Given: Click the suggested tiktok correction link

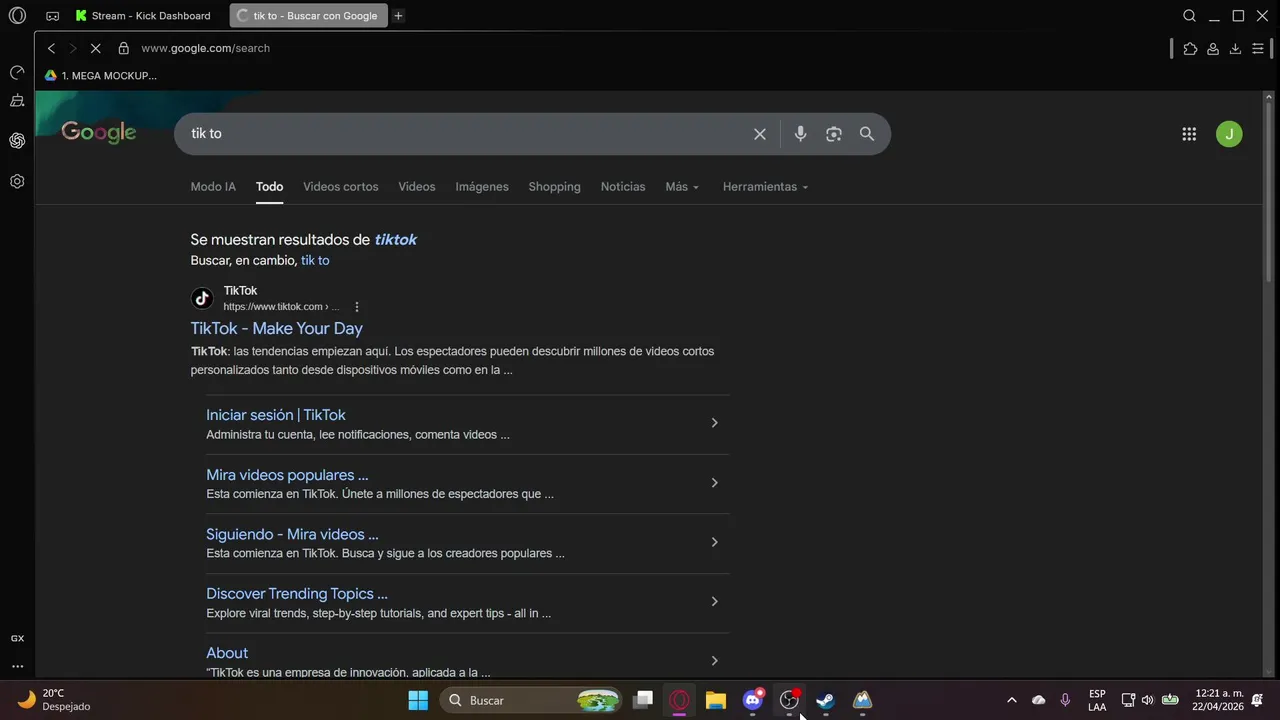Looking at the screenshot, I should (396, 240).
